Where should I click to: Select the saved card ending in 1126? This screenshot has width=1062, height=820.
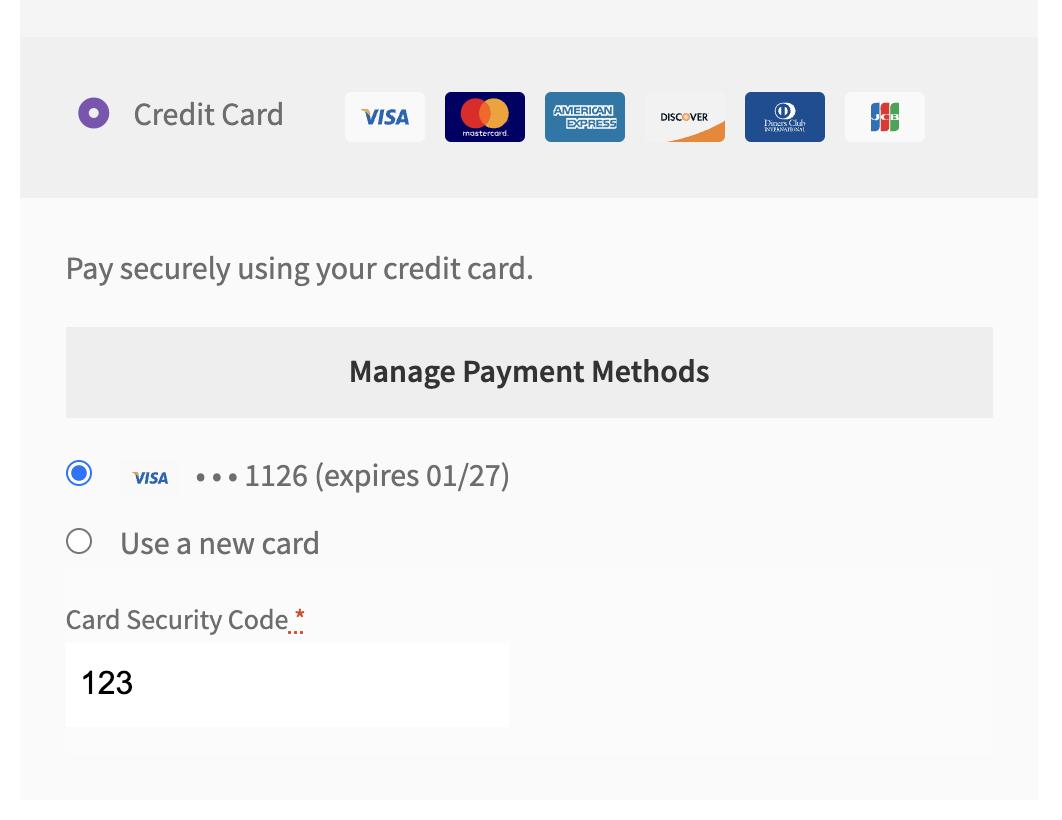click(x=78, y=472)
